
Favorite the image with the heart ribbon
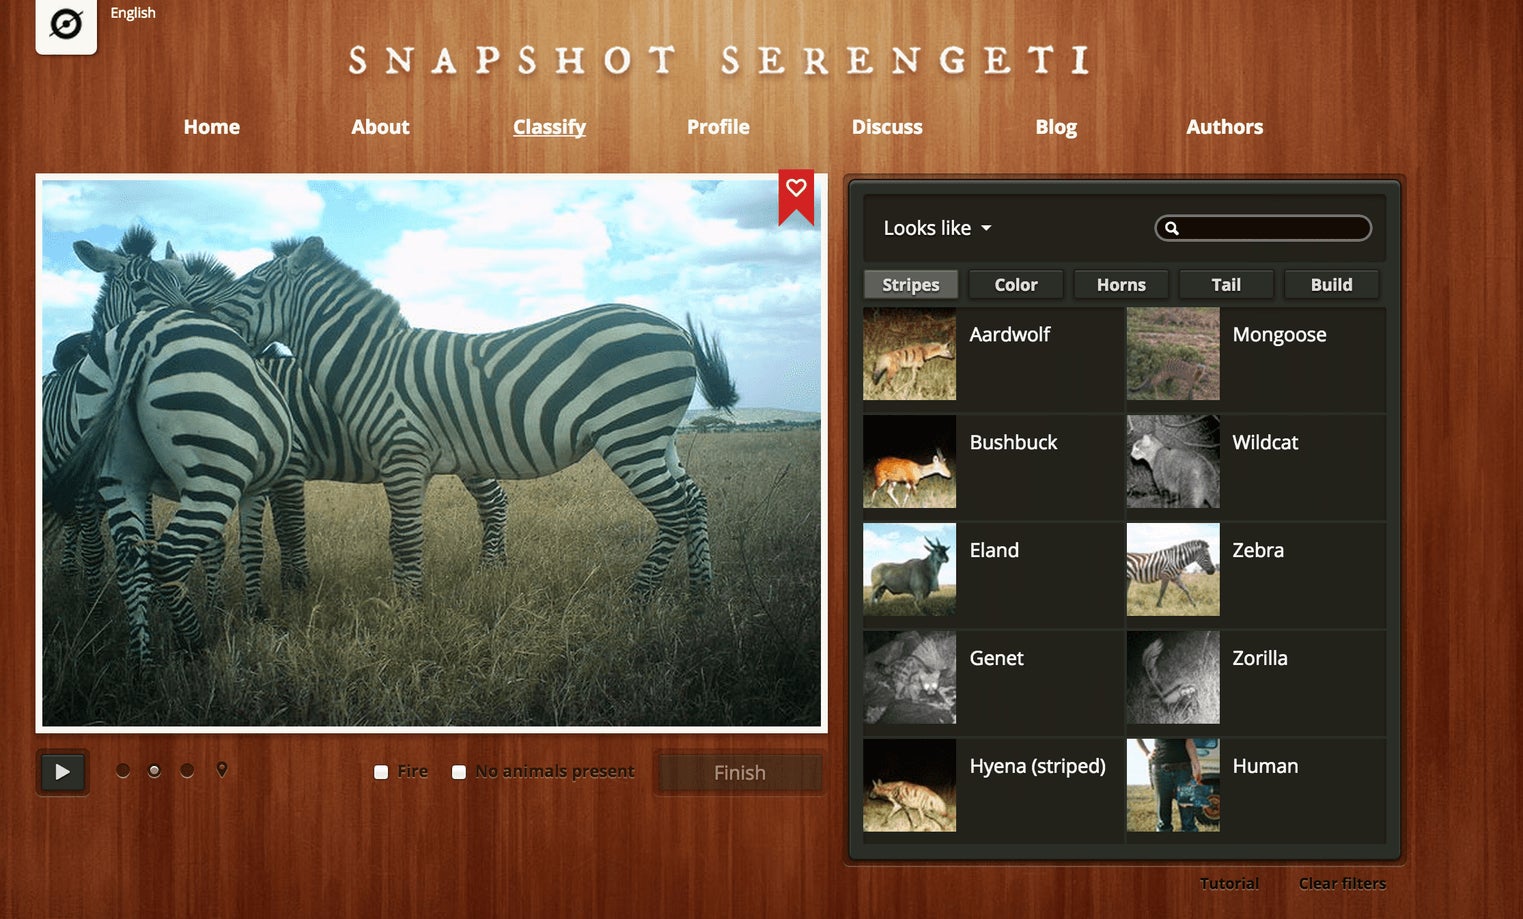pos(796,195)
